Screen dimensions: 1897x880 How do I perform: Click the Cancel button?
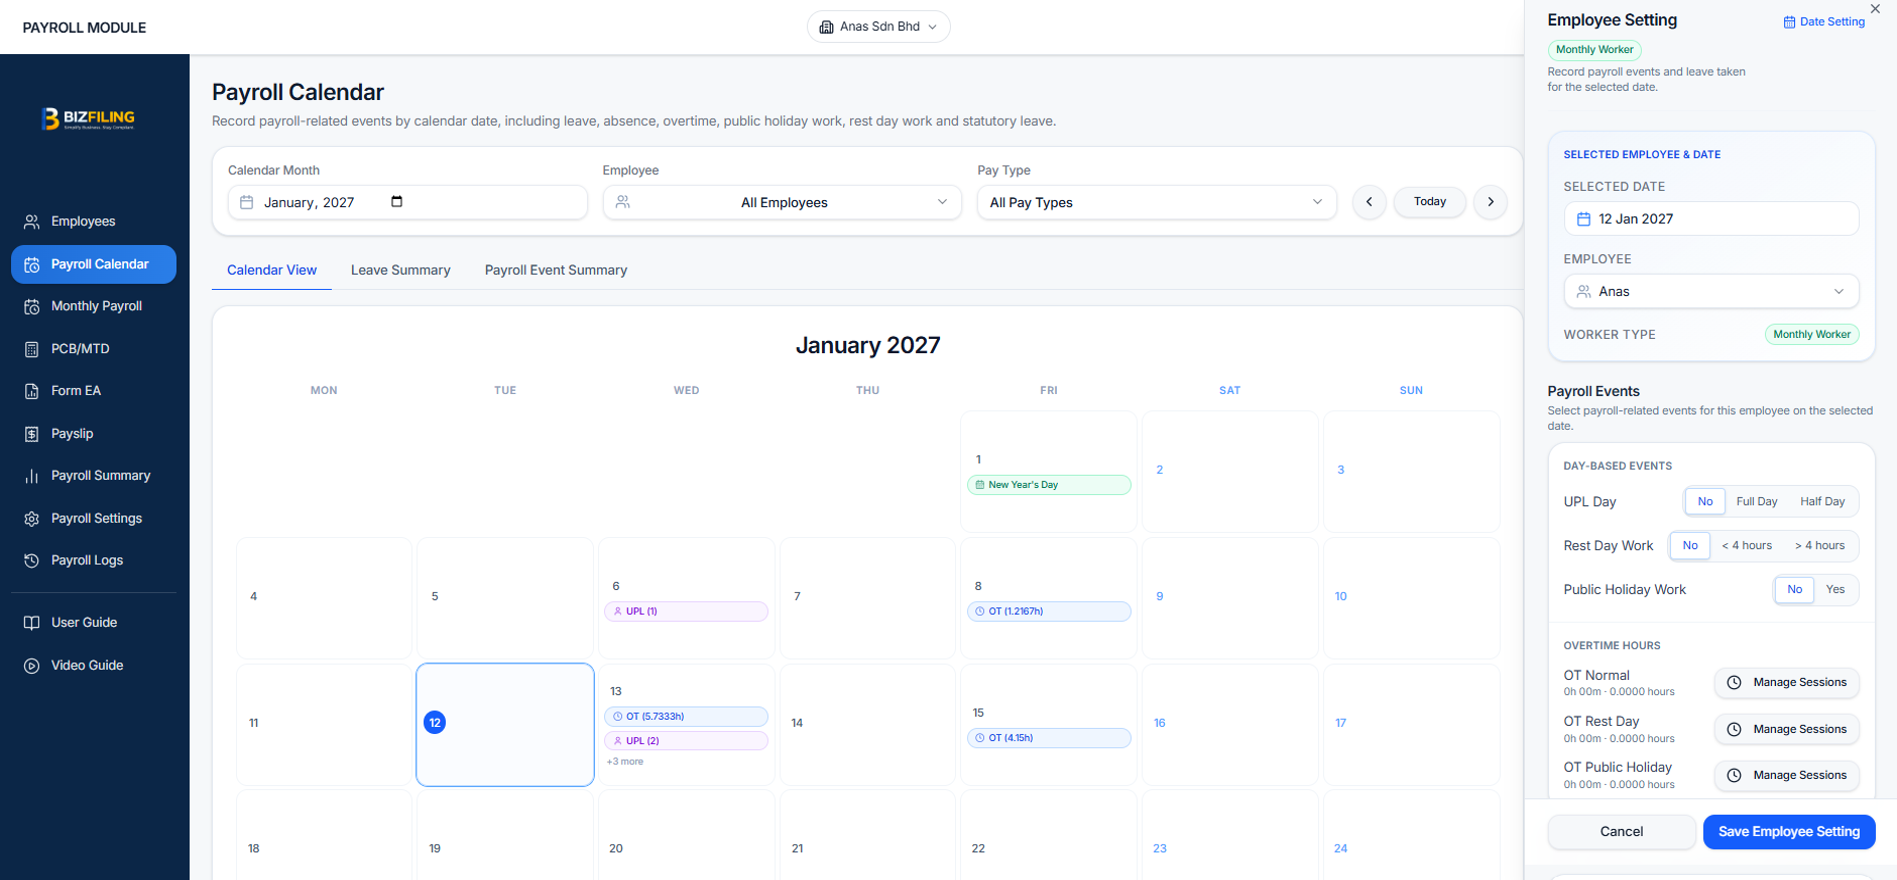[x=1621, y=832]
